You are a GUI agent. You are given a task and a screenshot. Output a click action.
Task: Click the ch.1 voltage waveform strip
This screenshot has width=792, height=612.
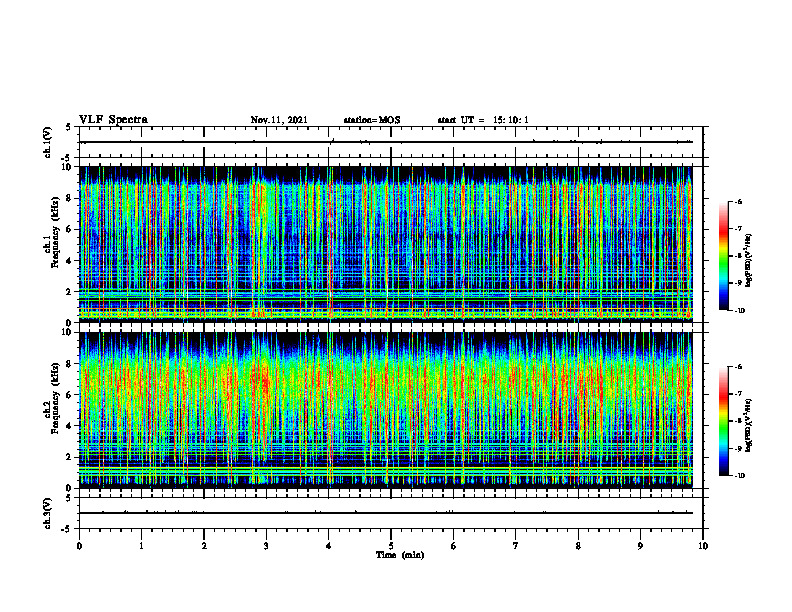pyautogui.click(x=391, y=142)
